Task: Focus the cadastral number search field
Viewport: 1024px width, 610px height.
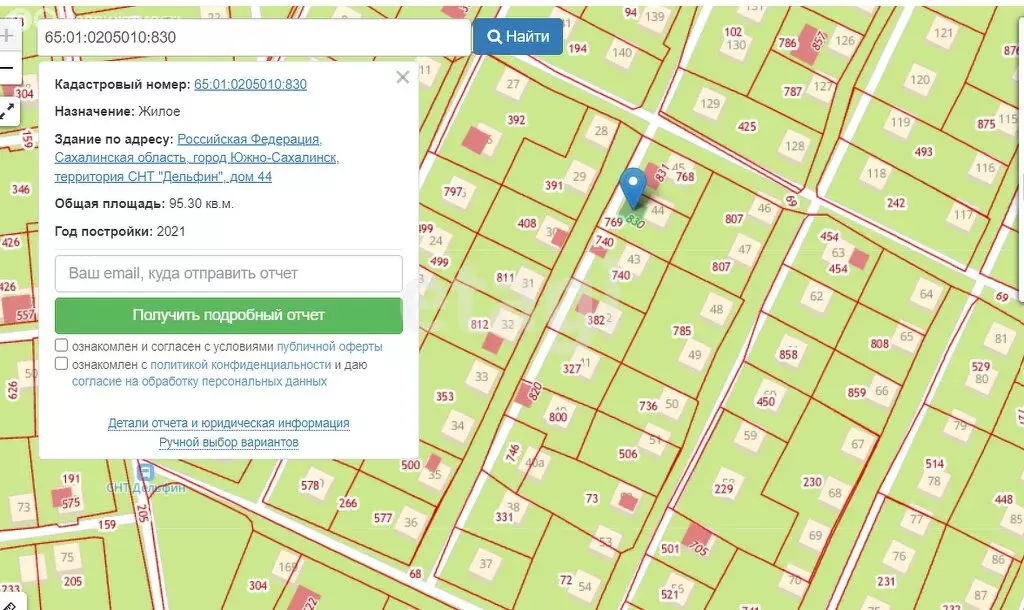Action: pyautogui.click(x=254, y=37)
